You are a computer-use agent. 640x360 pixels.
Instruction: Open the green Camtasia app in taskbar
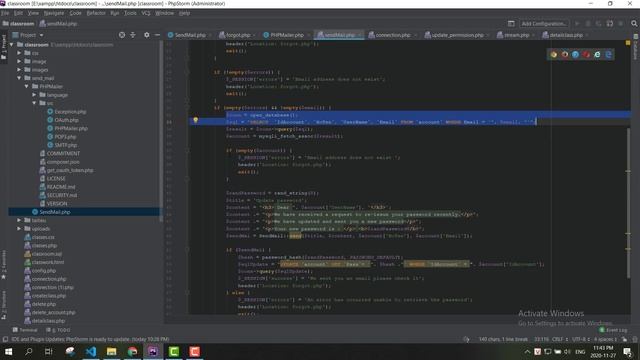click(174, 351)
